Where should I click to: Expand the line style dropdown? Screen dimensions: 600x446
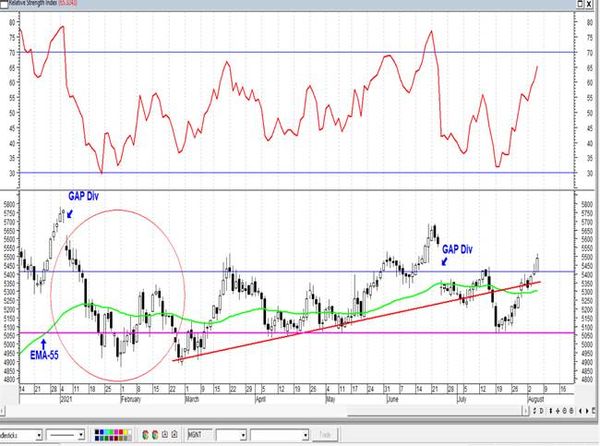pyautogui.click(x=65, y=435)
